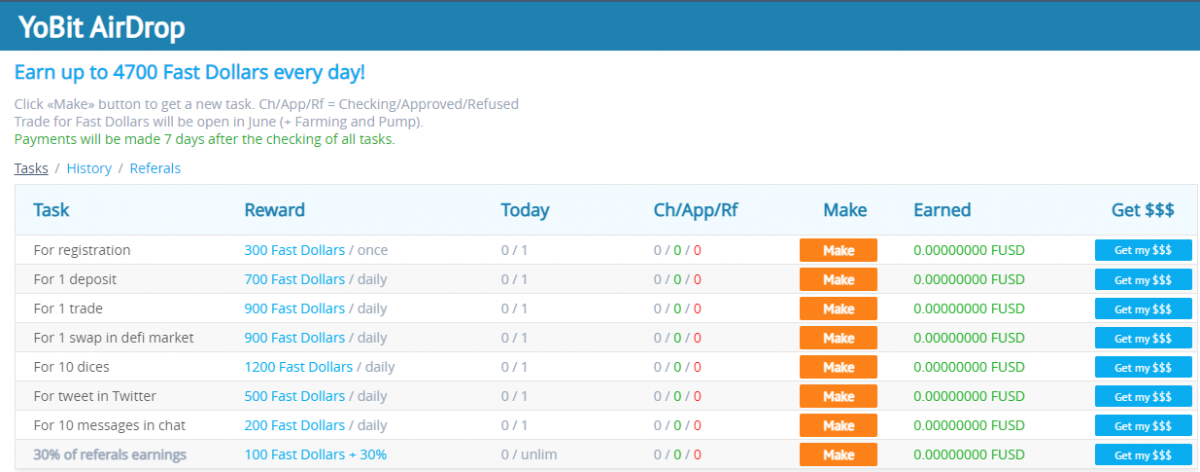Click the Make column header
This screenshot has width=1200, height=472.
[x=845, y=210]
